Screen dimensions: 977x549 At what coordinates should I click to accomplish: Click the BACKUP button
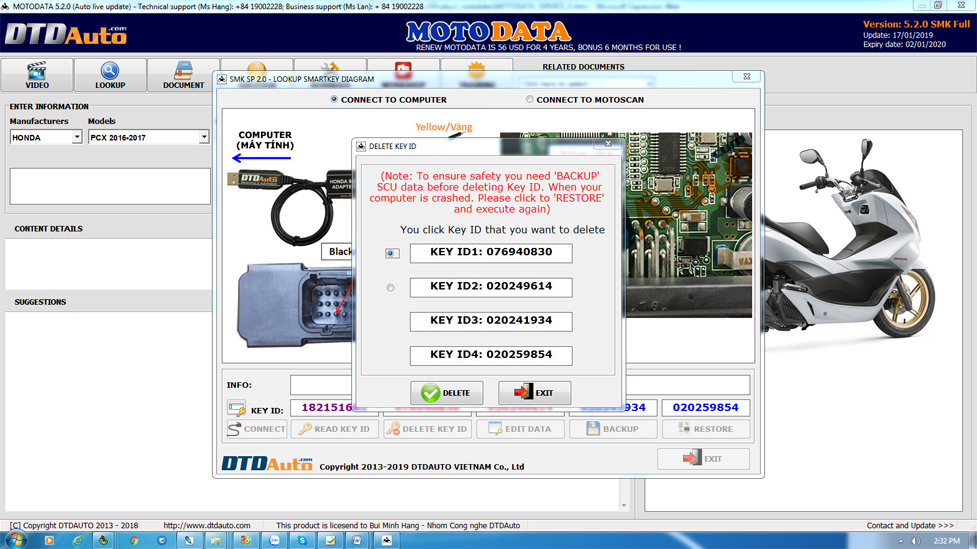coord(613,429)
